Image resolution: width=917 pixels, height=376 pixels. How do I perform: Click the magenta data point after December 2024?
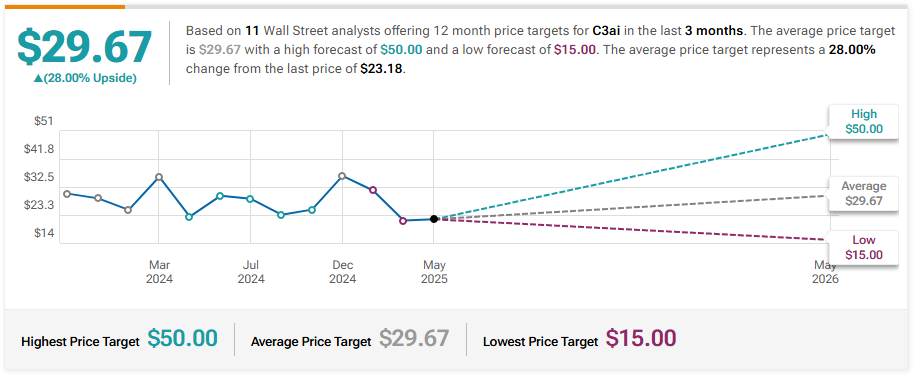(x=373, y=190)
